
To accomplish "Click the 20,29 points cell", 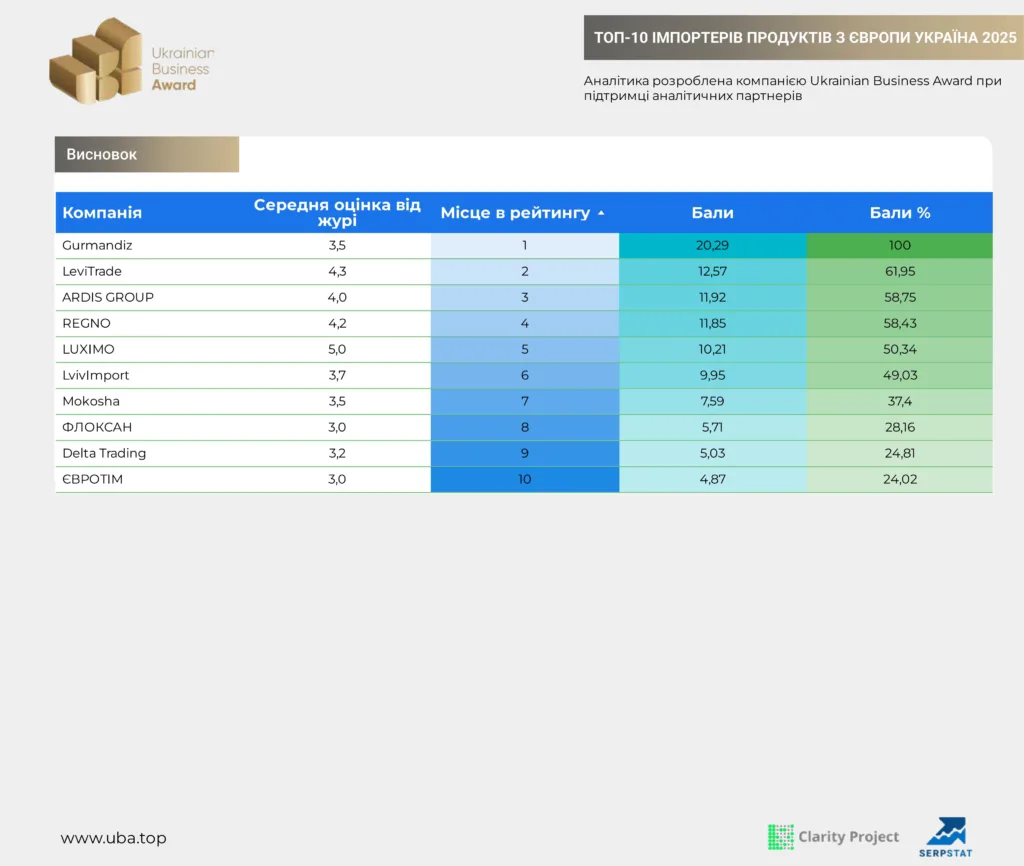I will (712, 246).
